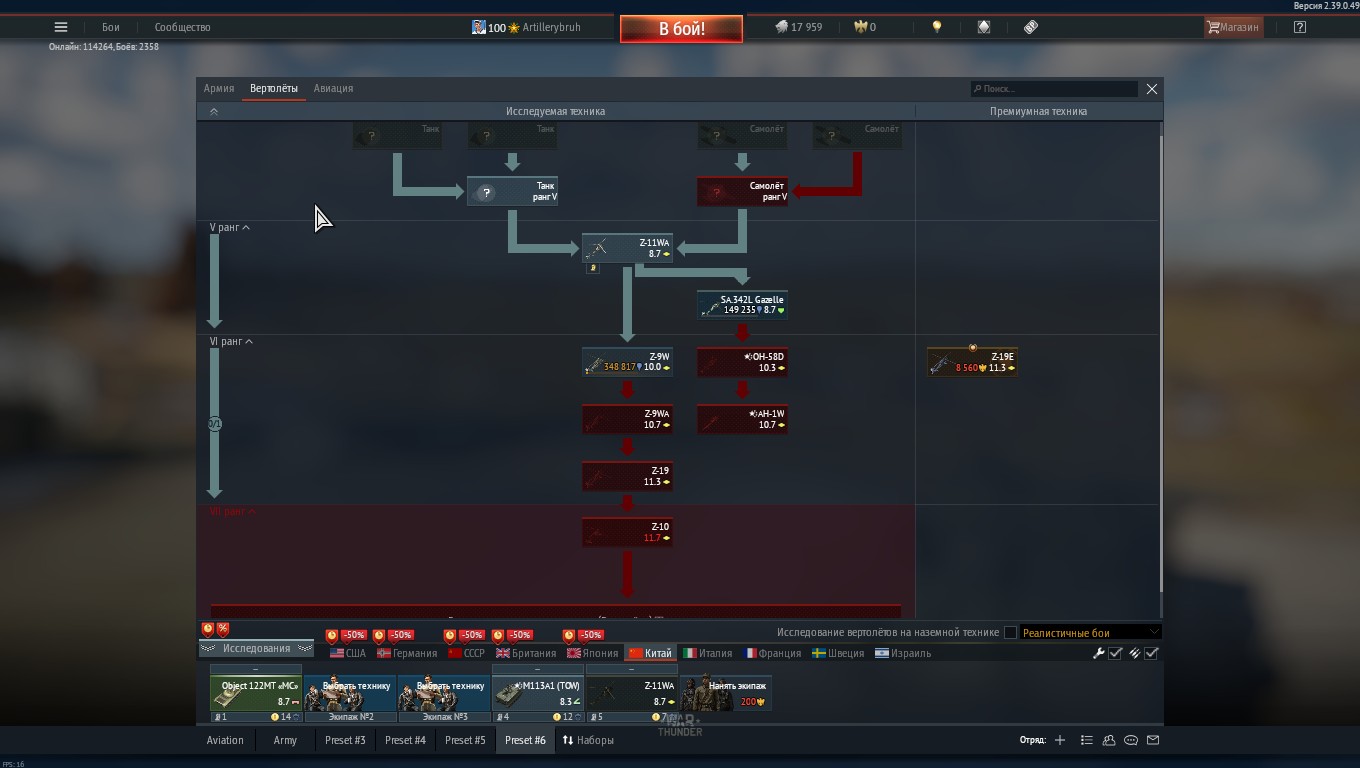This screenshot has width=1360, height=768.
Task: Open the friends contacts icon
Action: 1109,740
